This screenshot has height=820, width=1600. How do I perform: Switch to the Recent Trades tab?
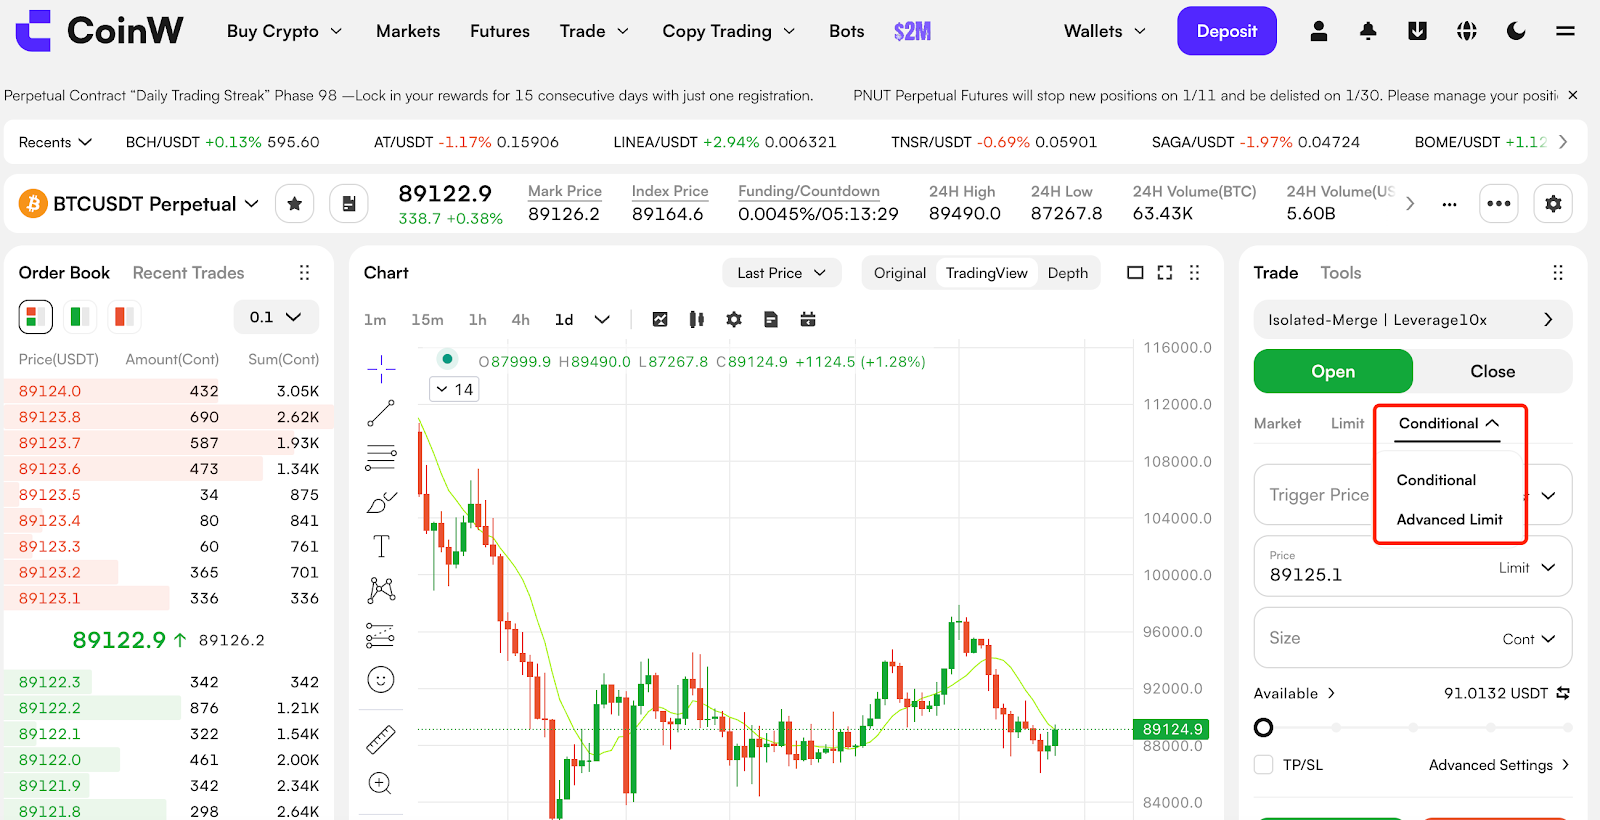point(188,273)
